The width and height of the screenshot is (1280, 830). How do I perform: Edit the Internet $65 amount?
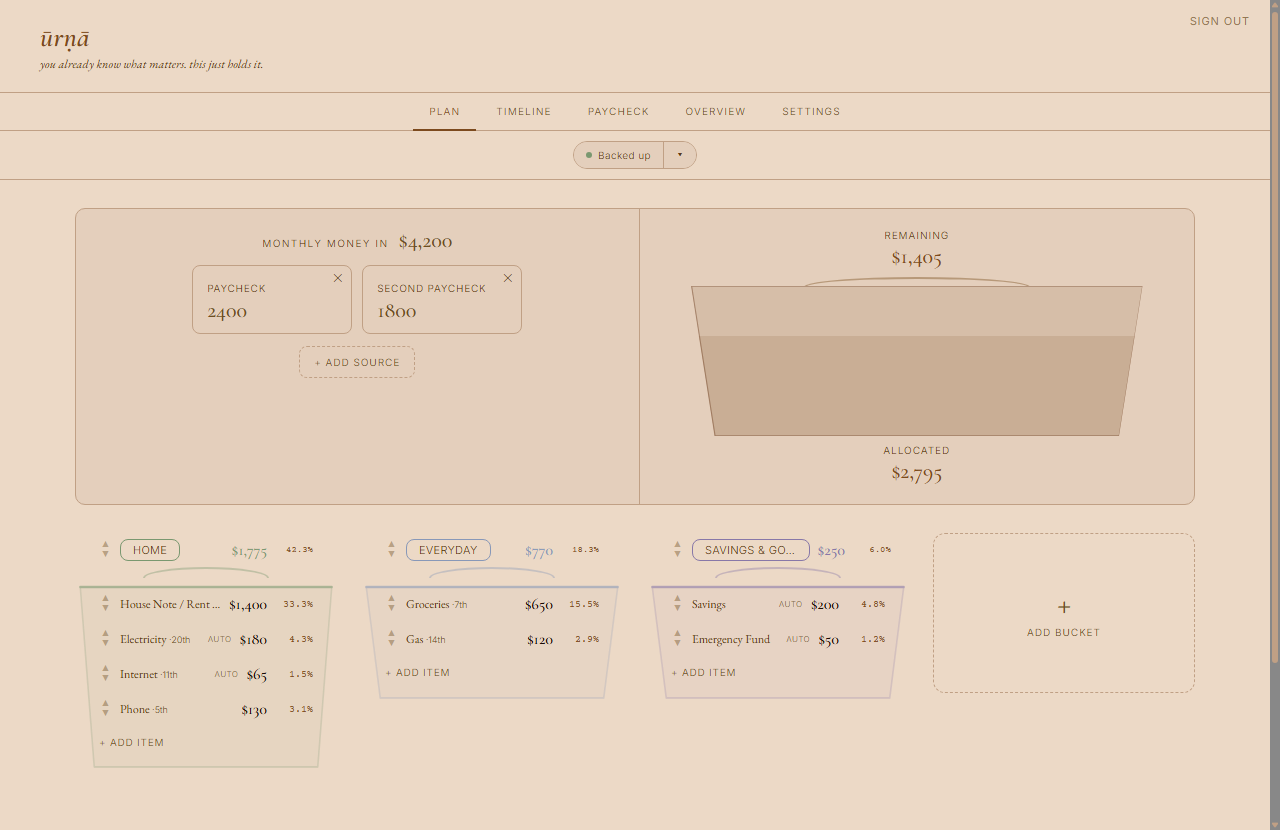point(257,675)
